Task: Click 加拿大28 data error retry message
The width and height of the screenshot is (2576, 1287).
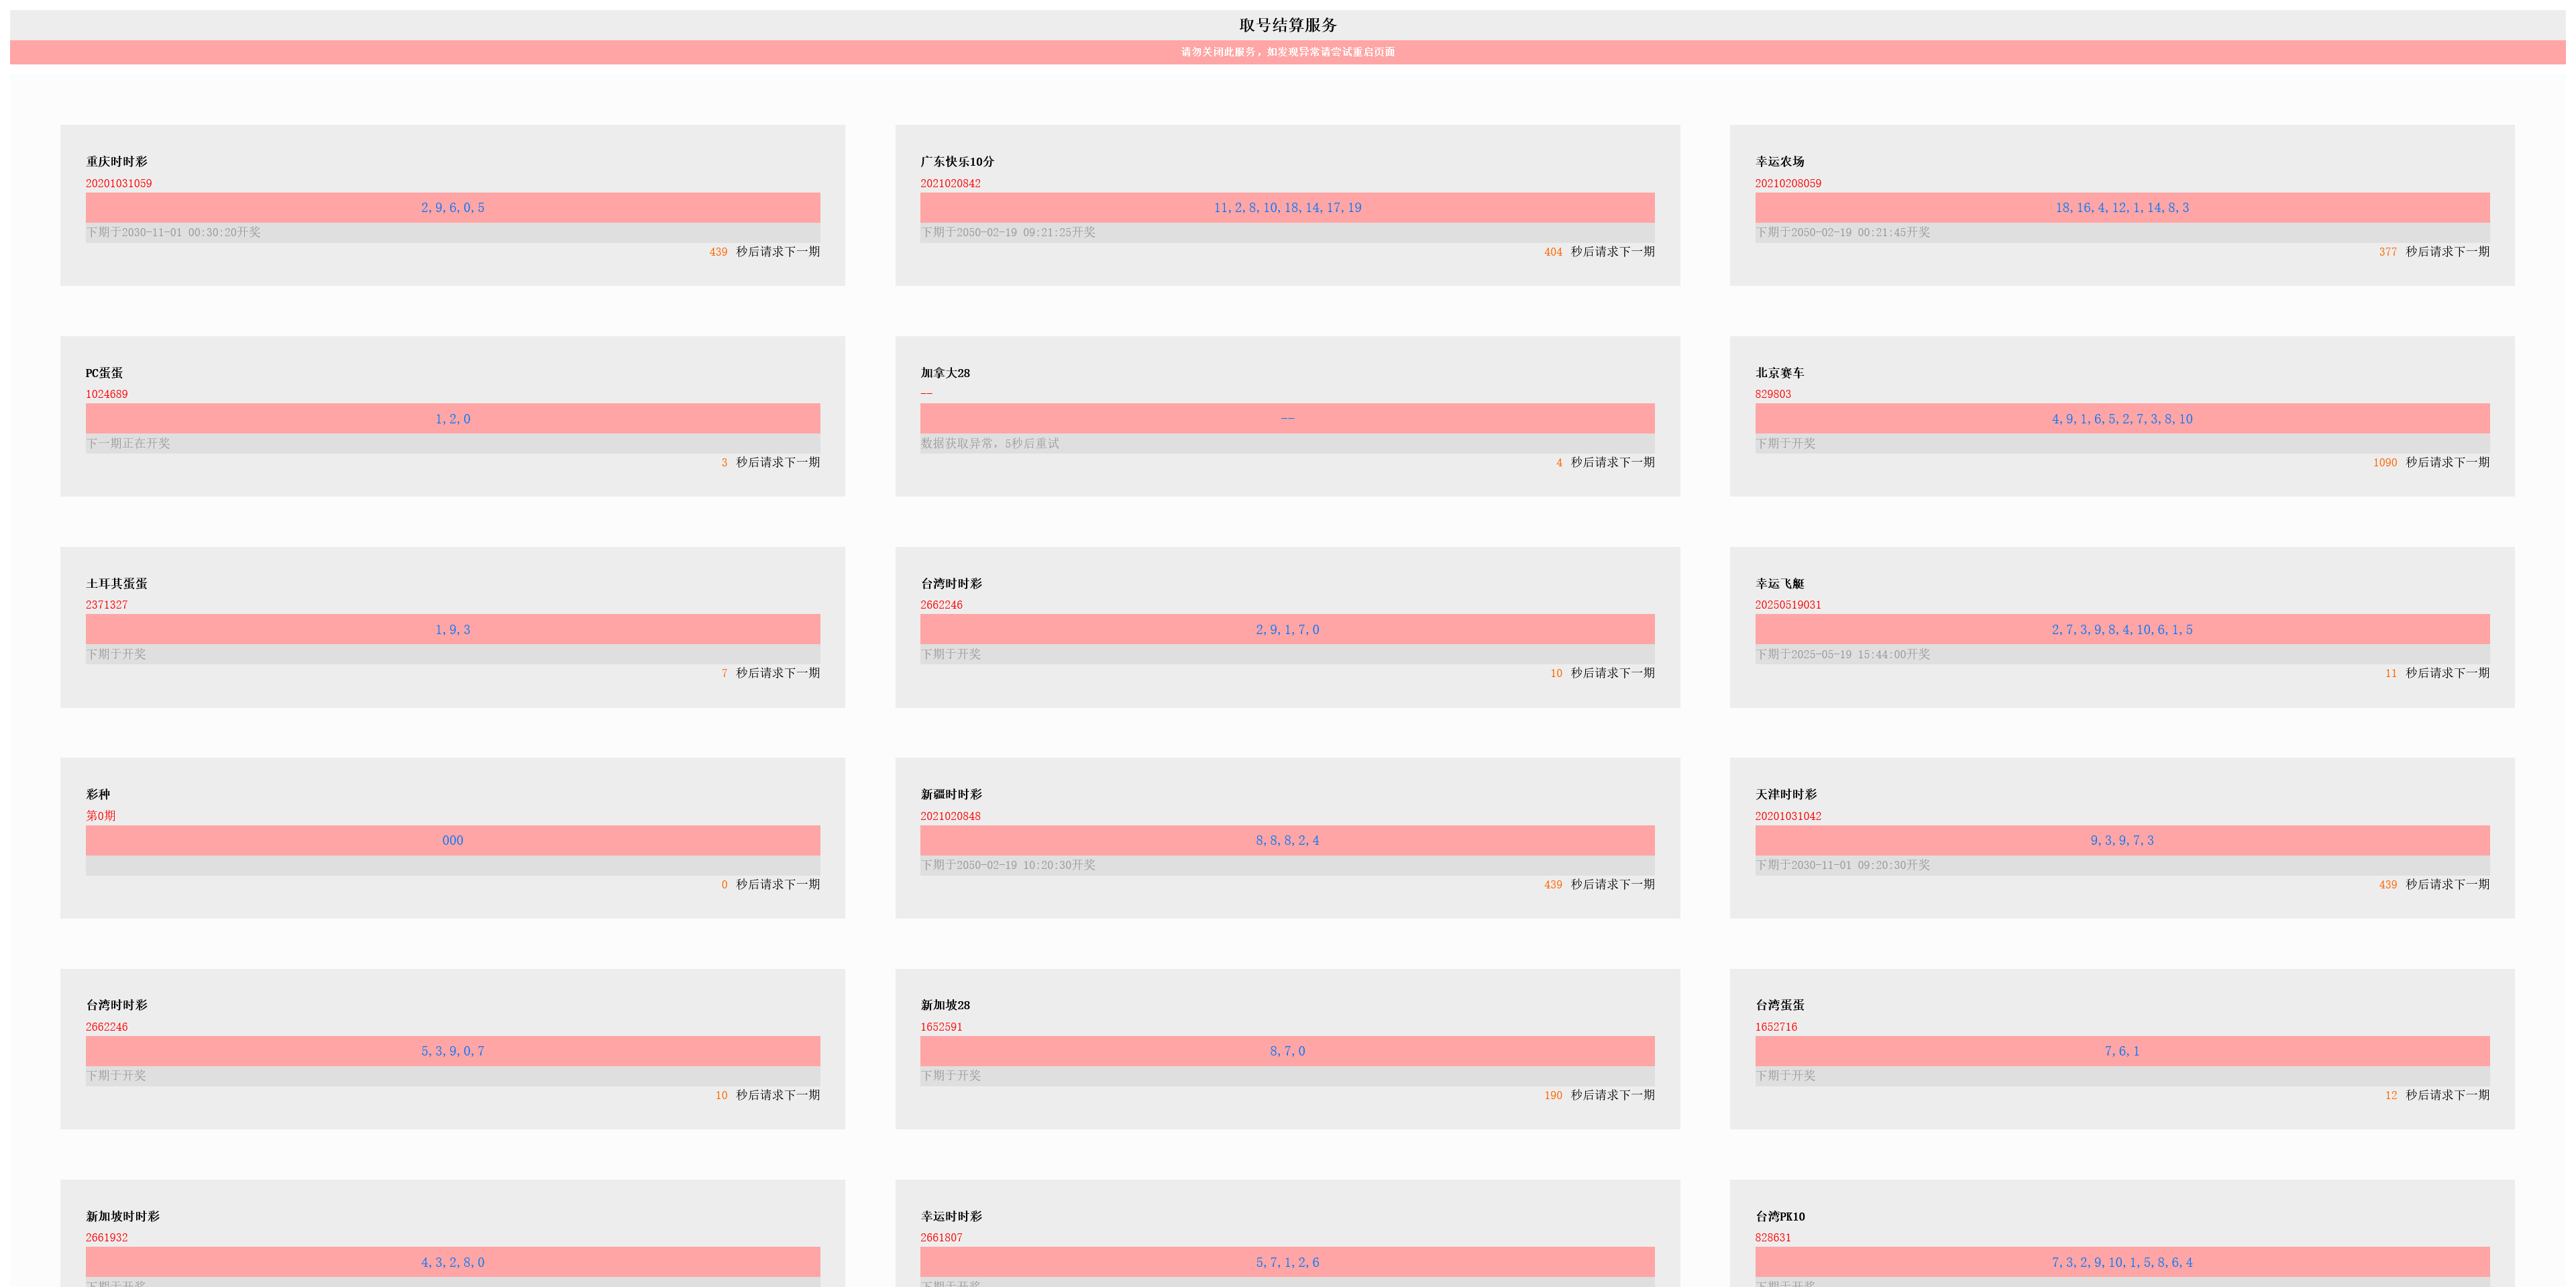Action: (989, 443)
